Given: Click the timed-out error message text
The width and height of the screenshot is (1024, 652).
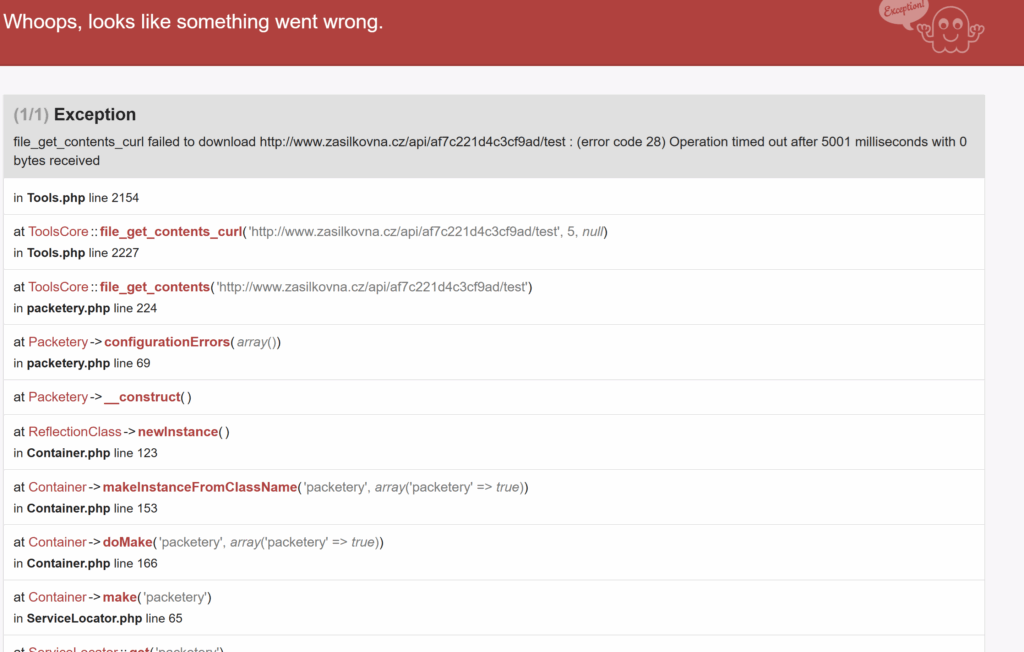Looking at the screenshot, I should pyautogui.click(x=490, y=151).
